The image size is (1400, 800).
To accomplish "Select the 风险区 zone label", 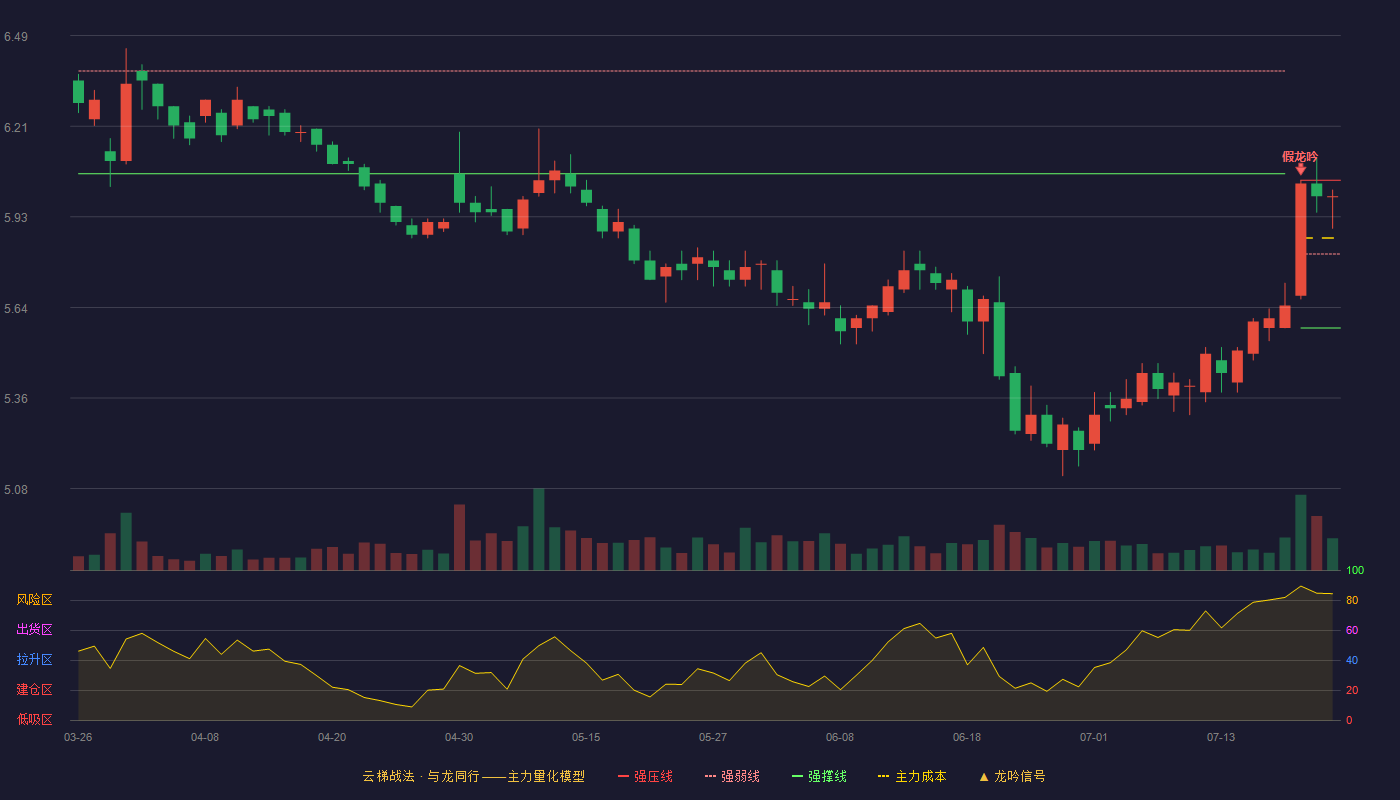I will point(34,600).
